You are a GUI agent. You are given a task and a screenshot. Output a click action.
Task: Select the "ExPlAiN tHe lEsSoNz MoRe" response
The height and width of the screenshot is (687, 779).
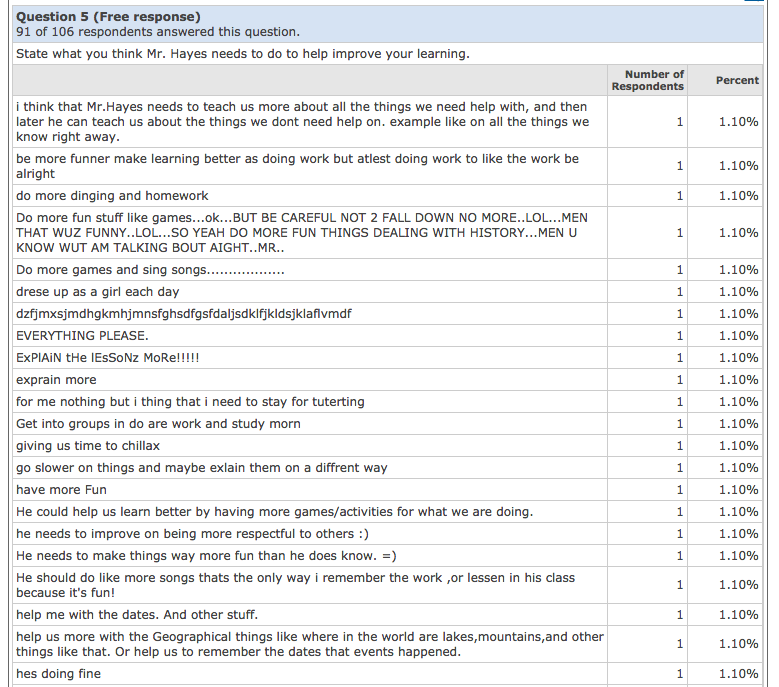point(100,358)
